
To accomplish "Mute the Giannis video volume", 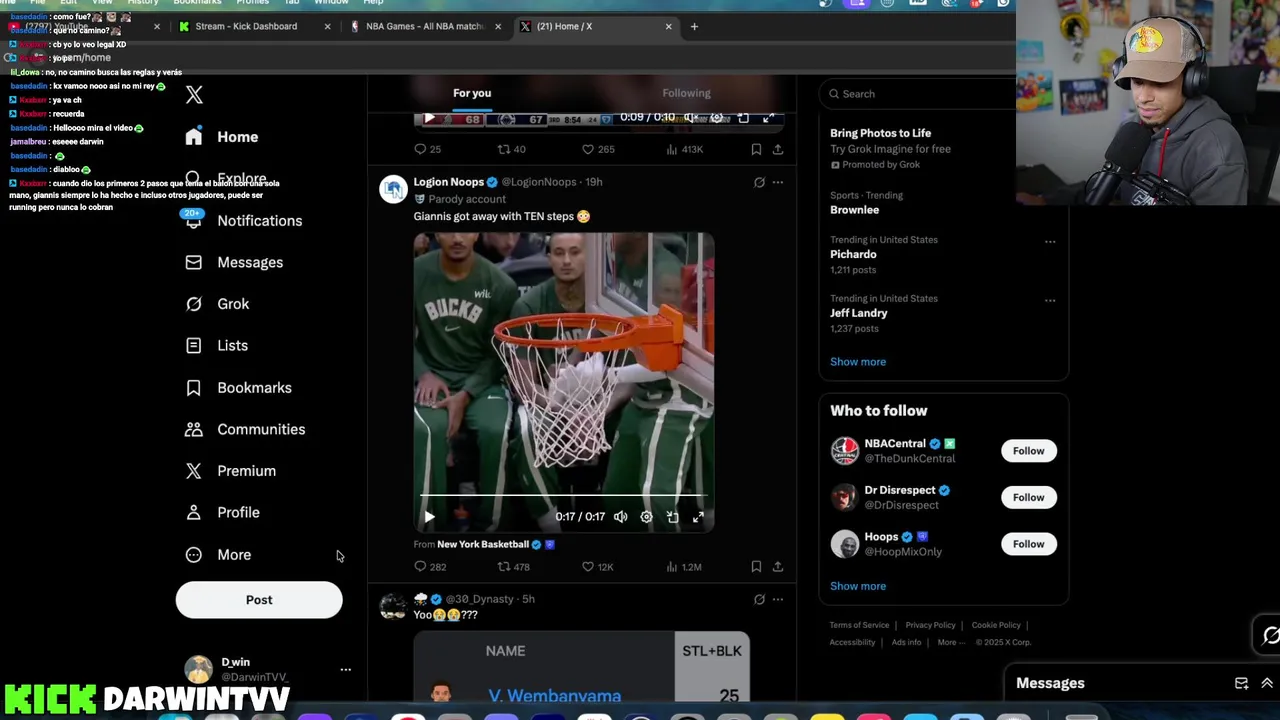I will click(x=620, y=517).
